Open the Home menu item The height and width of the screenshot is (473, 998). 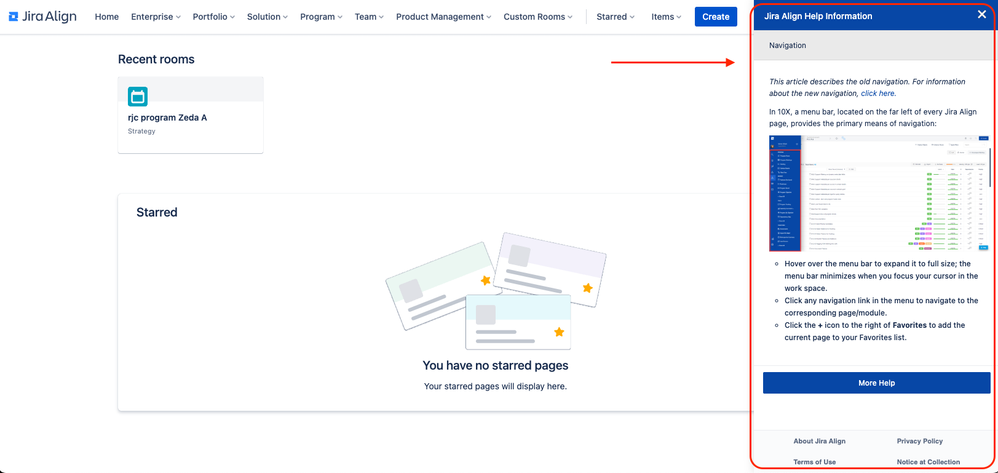coord(107,17)
